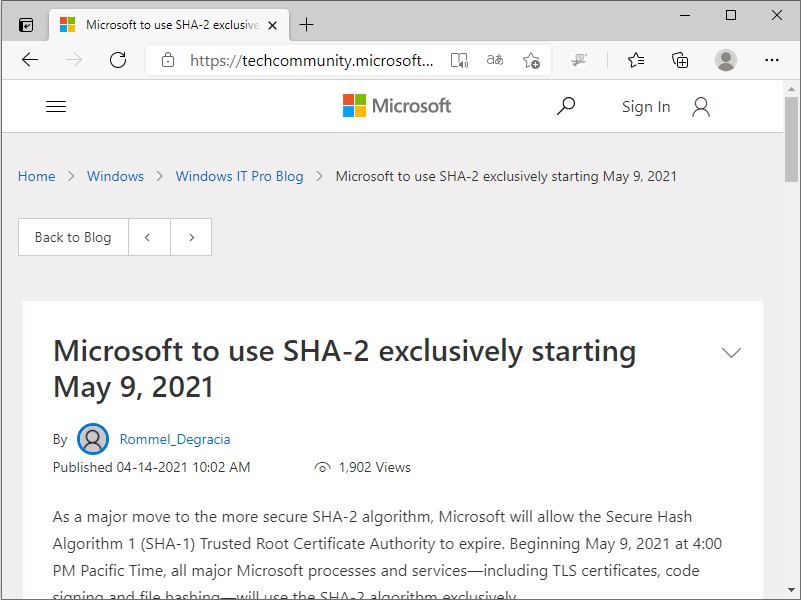
Task: View site security via the lock icon
Action: (167, 60)
